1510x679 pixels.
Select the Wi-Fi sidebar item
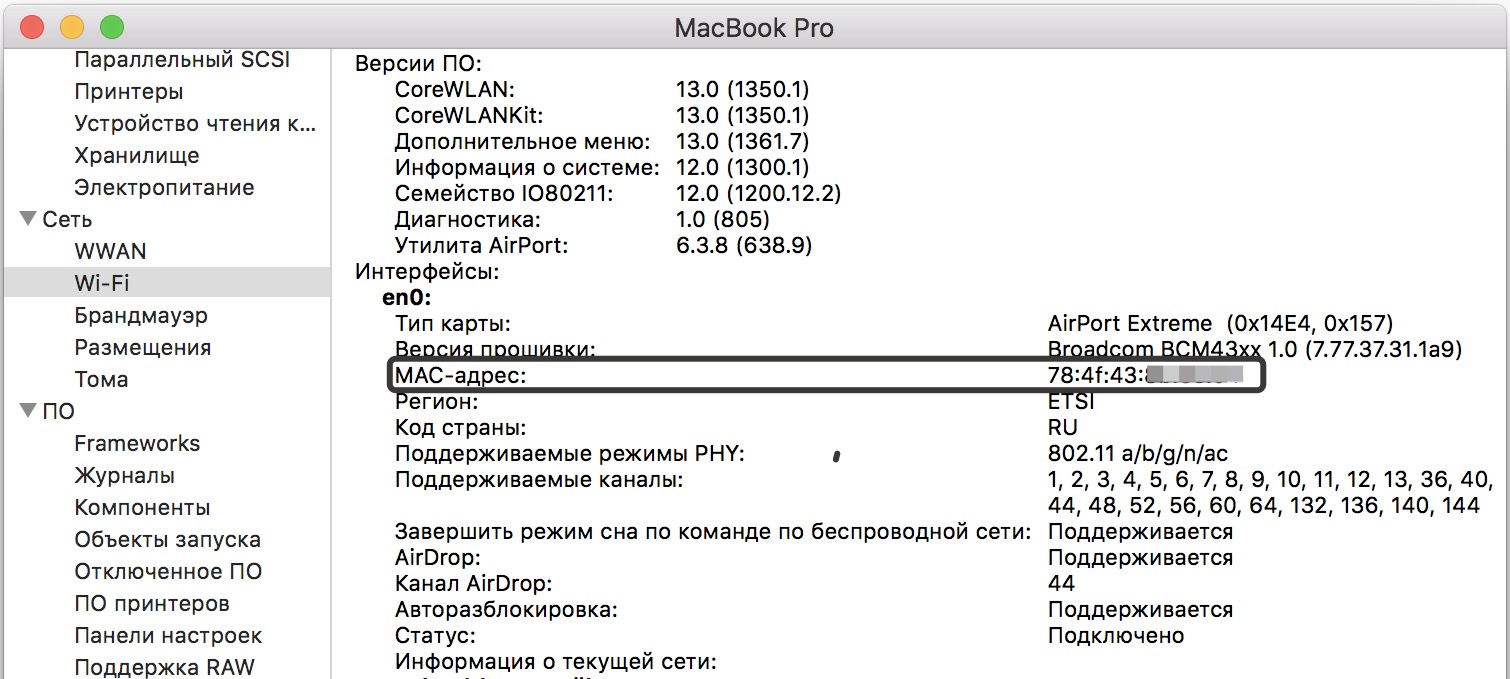167,283
